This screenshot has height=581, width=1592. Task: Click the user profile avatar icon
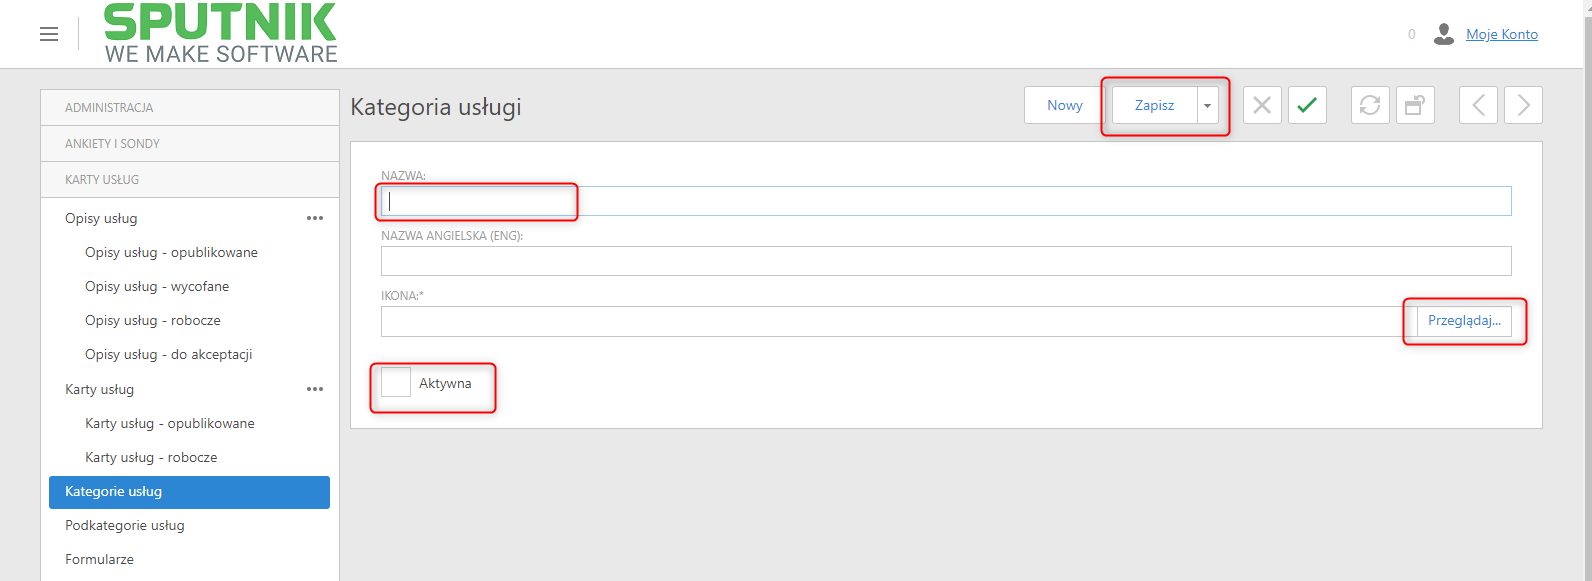pyautogui.click(x=1443, y=34)
